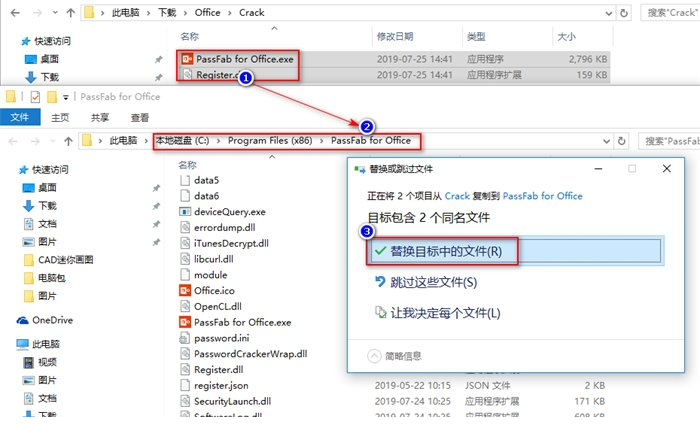Choose 让我决定每个文件(L) option
The image size is (700, 433).
445,313
